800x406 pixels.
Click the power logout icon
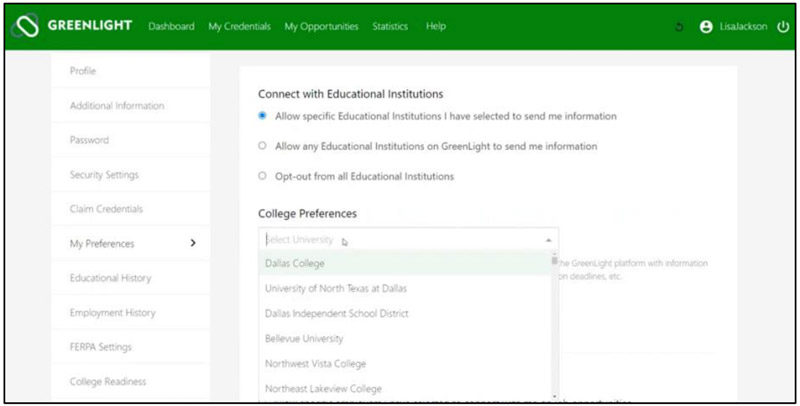pyautogui.click(x=783, y=27)
